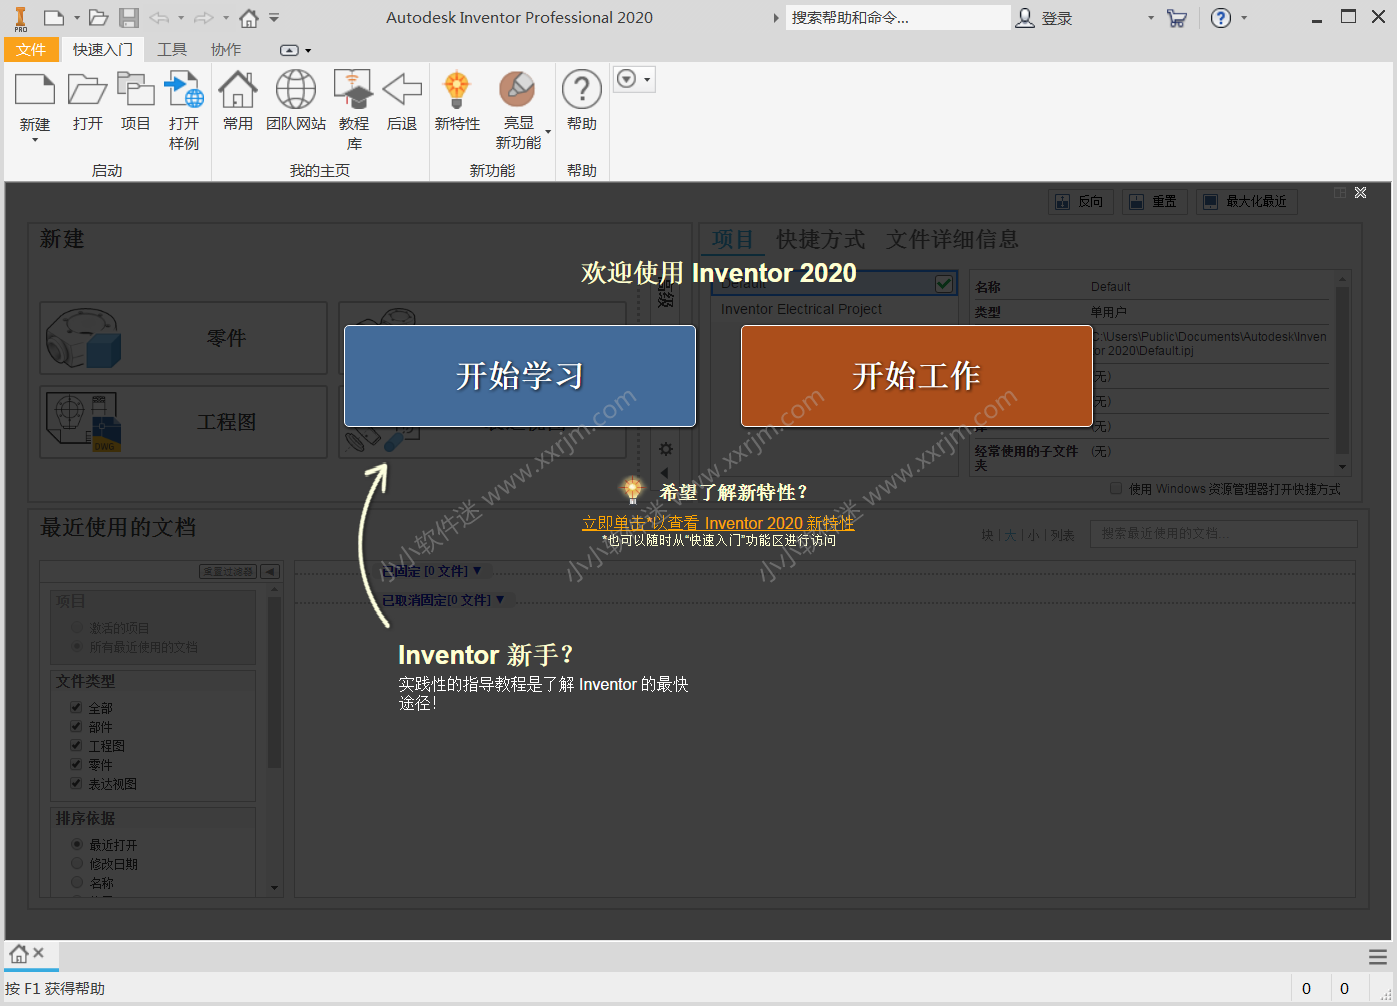Viewport: 1397px width, 1006px height.
Task: Click the quick access Open folder icon
Action: pos(98,18)
